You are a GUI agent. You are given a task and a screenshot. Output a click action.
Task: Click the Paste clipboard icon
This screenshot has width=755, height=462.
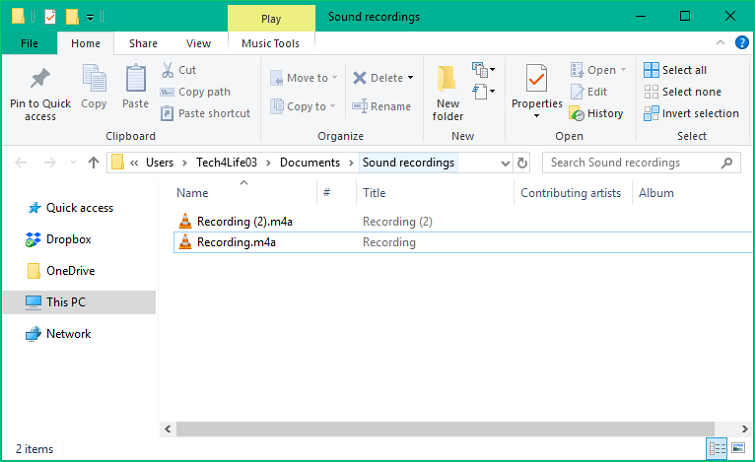point(136,79)
